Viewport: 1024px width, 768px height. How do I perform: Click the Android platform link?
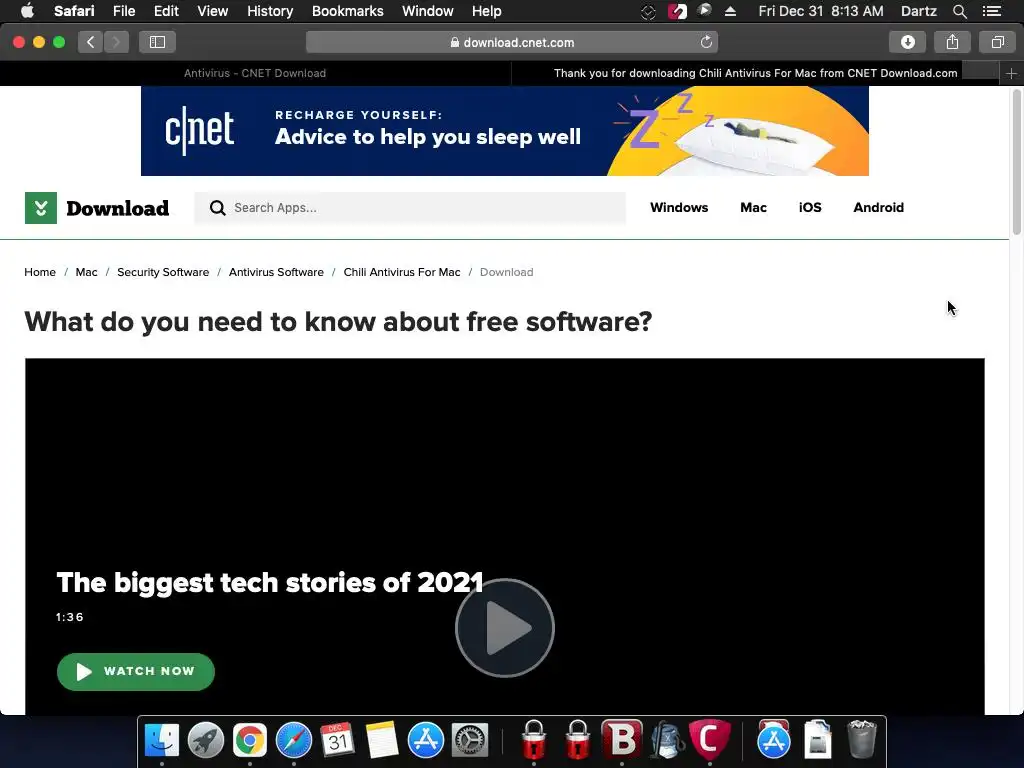tap(878, 208)
